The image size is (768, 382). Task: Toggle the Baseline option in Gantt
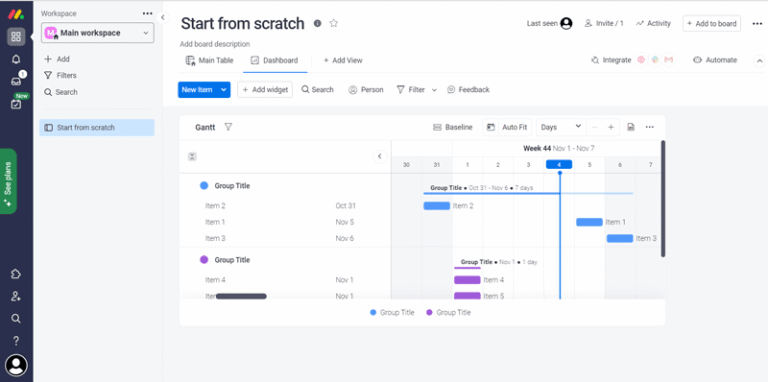tap(453, 127)
